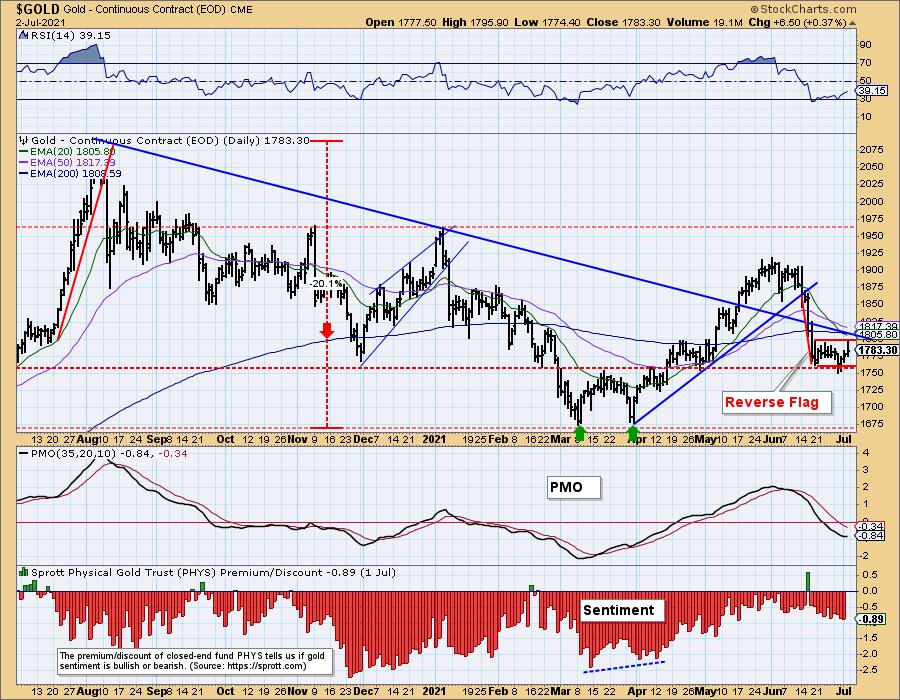Click the 1783.30 current price tag
Viewport: 900px width, 700px height.
[877, 350]
